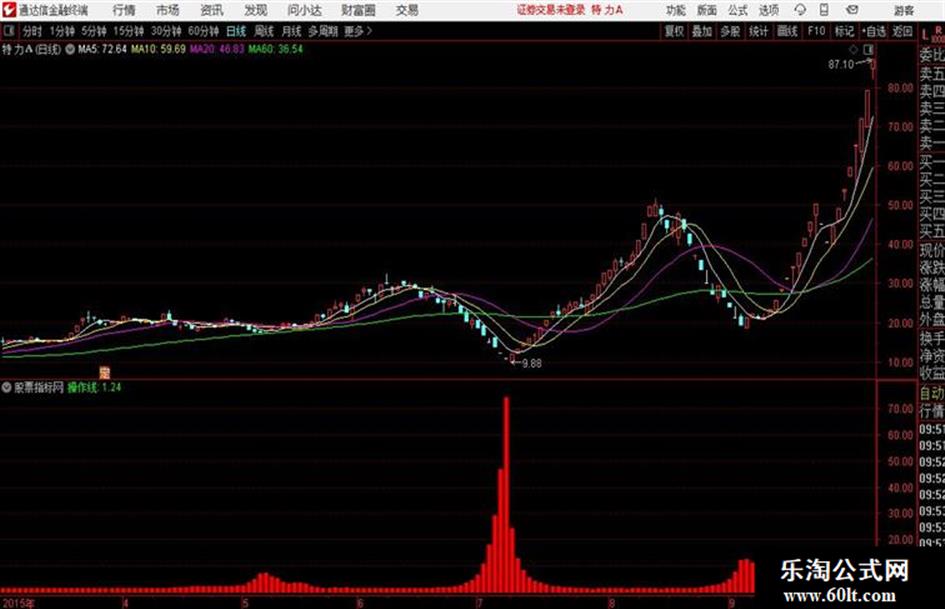Image resolution: width=945 pixels, height=609 pixels.
Task: Click the 2015年 date axis label
Action: (x=17, y=602)
